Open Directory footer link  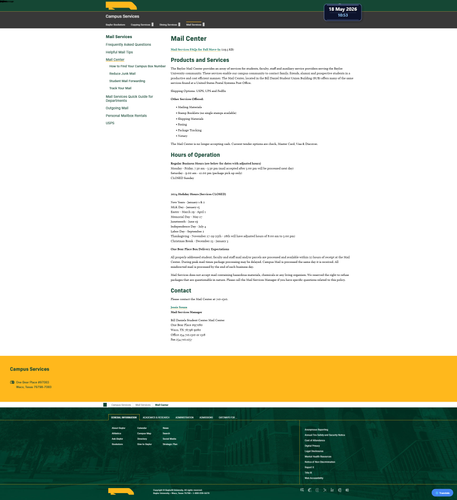pos(142,439)
